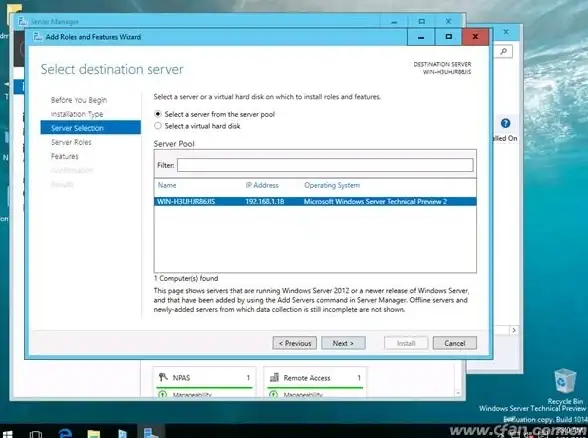This screenshot has width=588, height=438.
Task: Click the blue help question mark icon
Action: pos(506,123)
